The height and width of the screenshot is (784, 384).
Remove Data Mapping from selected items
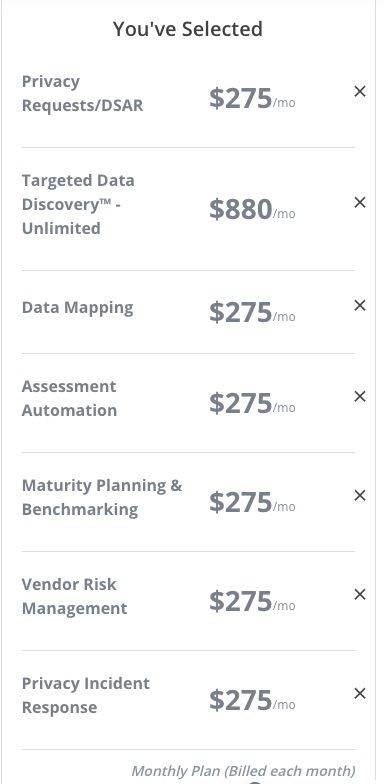click(360, 306)
